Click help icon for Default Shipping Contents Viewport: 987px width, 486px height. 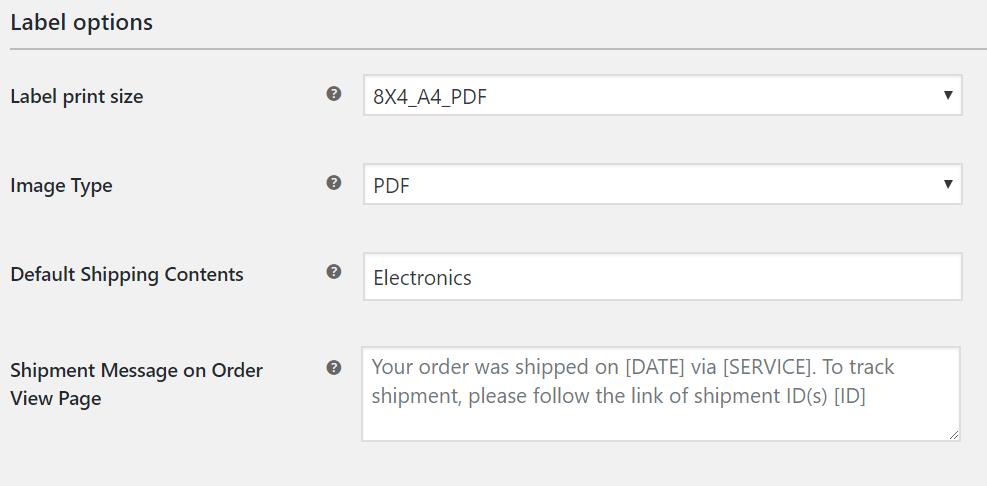pyautogui.click(x=334, y=272)
